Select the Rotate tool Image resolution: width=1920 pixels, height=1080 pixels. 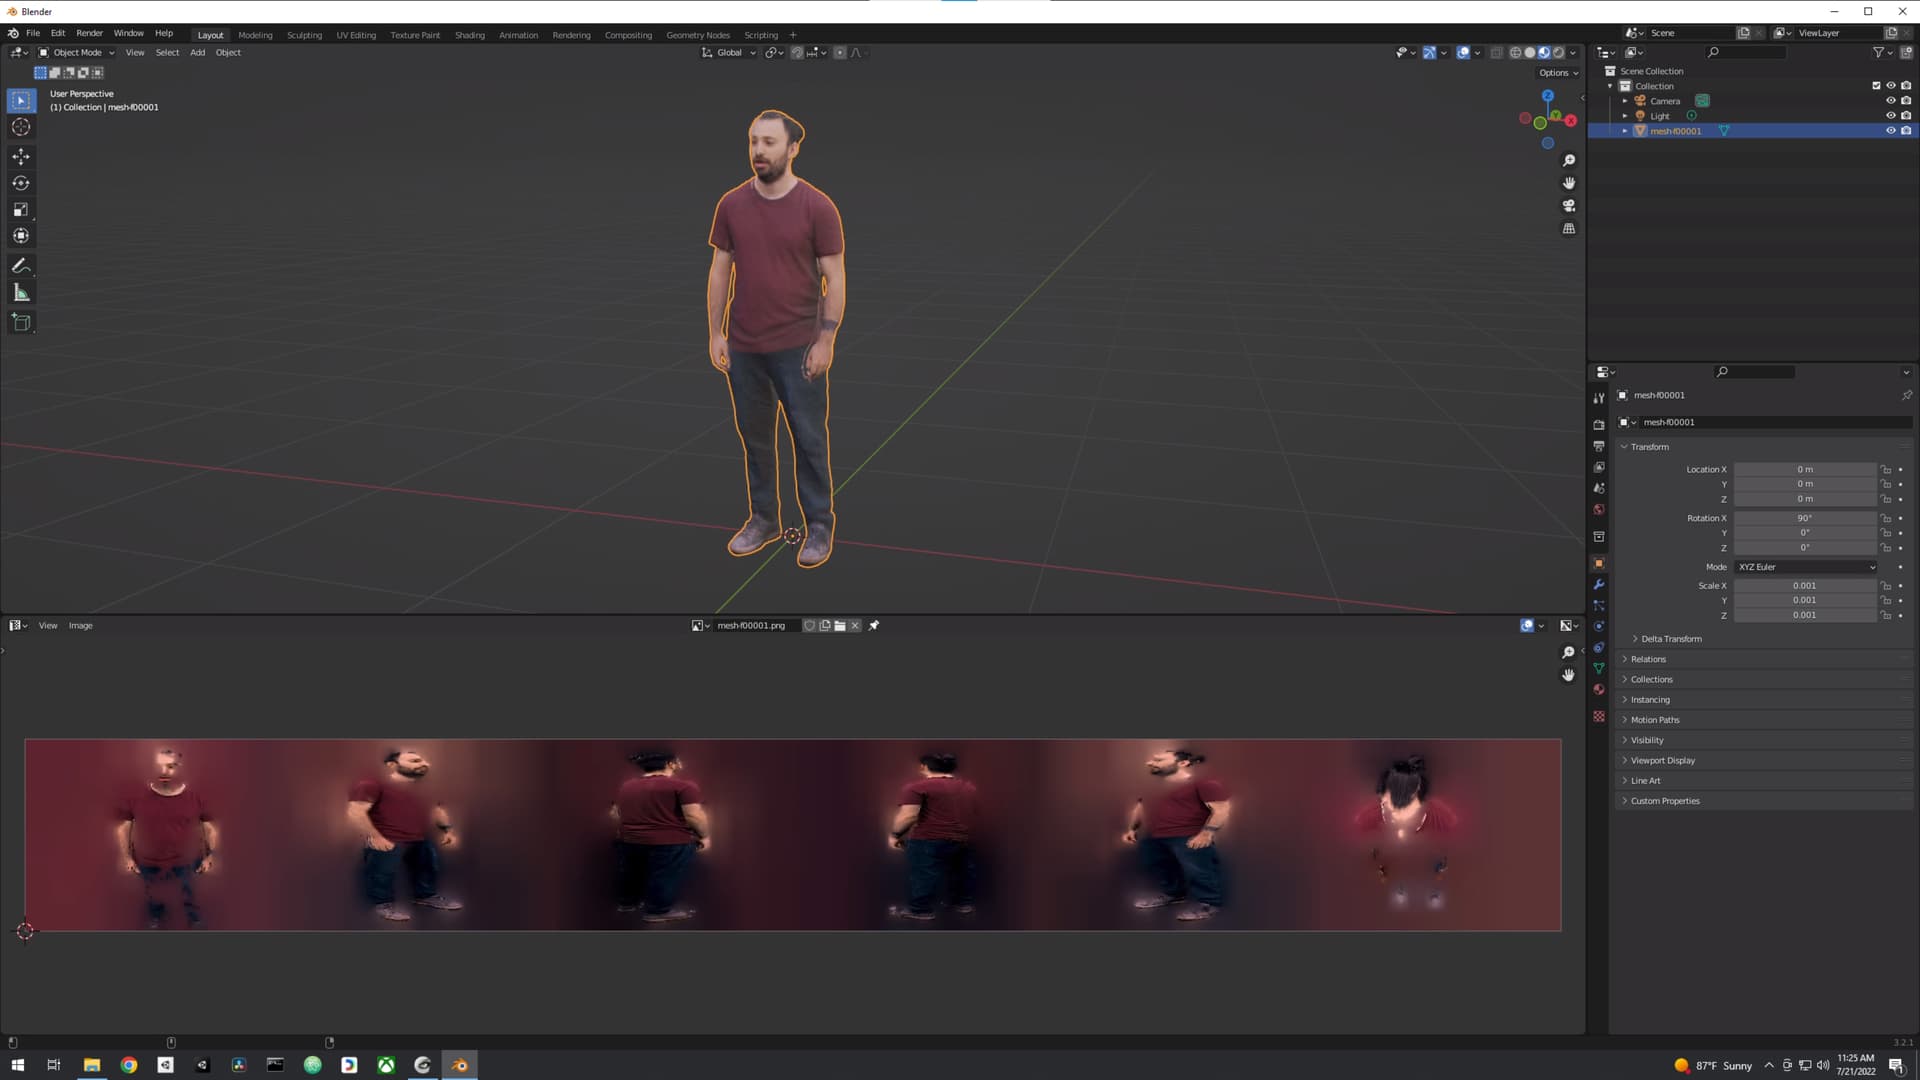[21, 183]
